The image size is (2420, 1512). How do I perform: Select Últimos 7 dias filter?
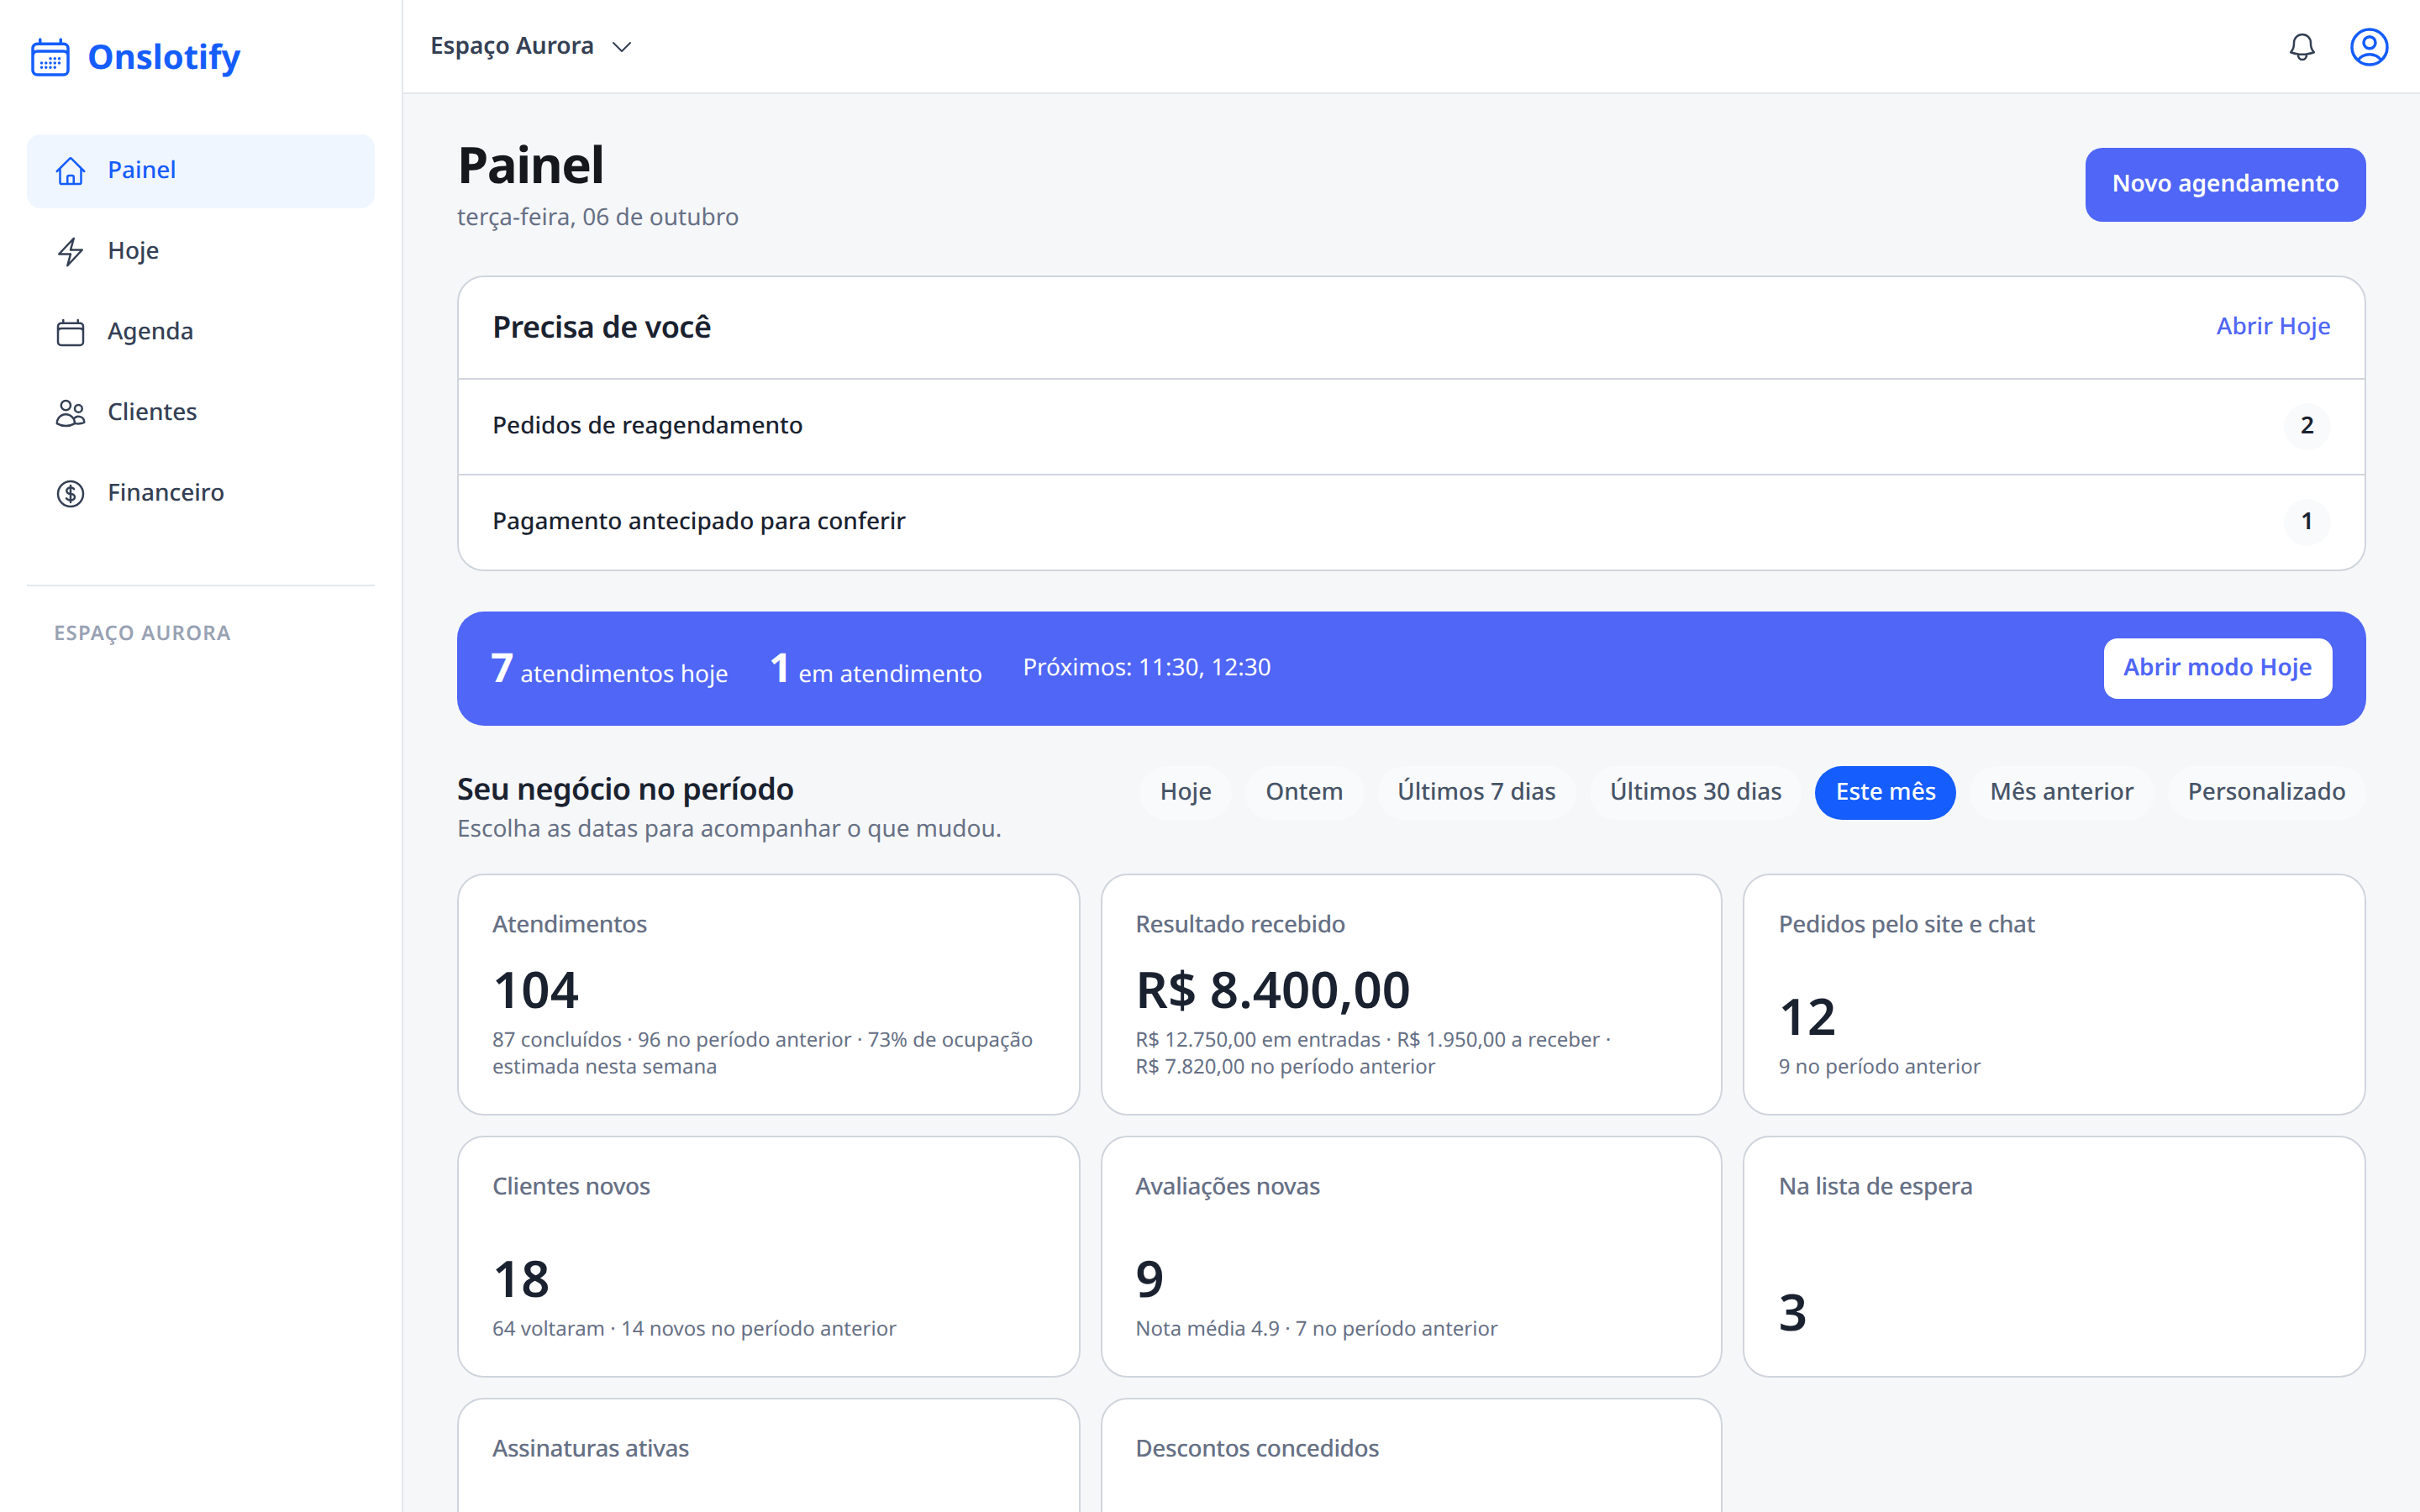[1476, 792]
